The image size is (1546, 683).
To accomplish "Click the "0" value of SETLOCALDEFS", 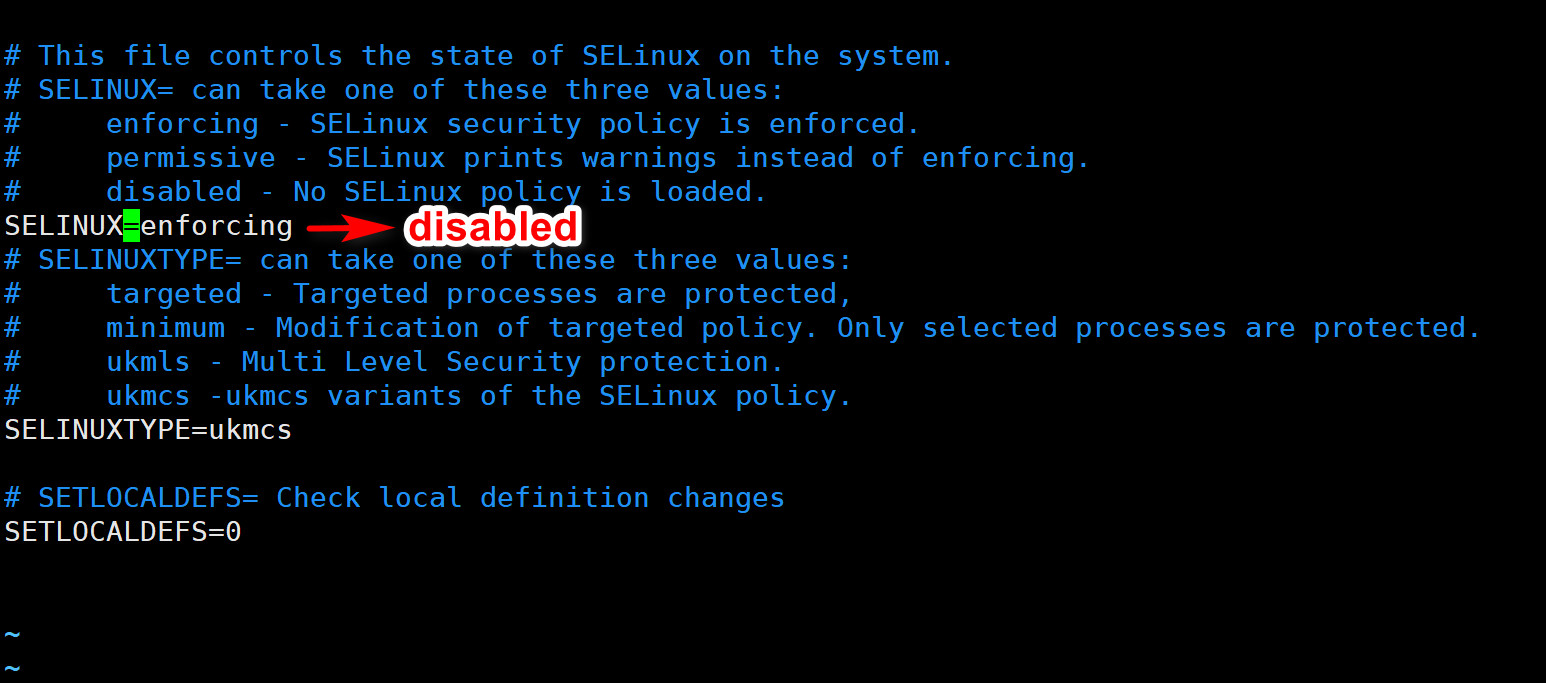I will tap(233, 532).
